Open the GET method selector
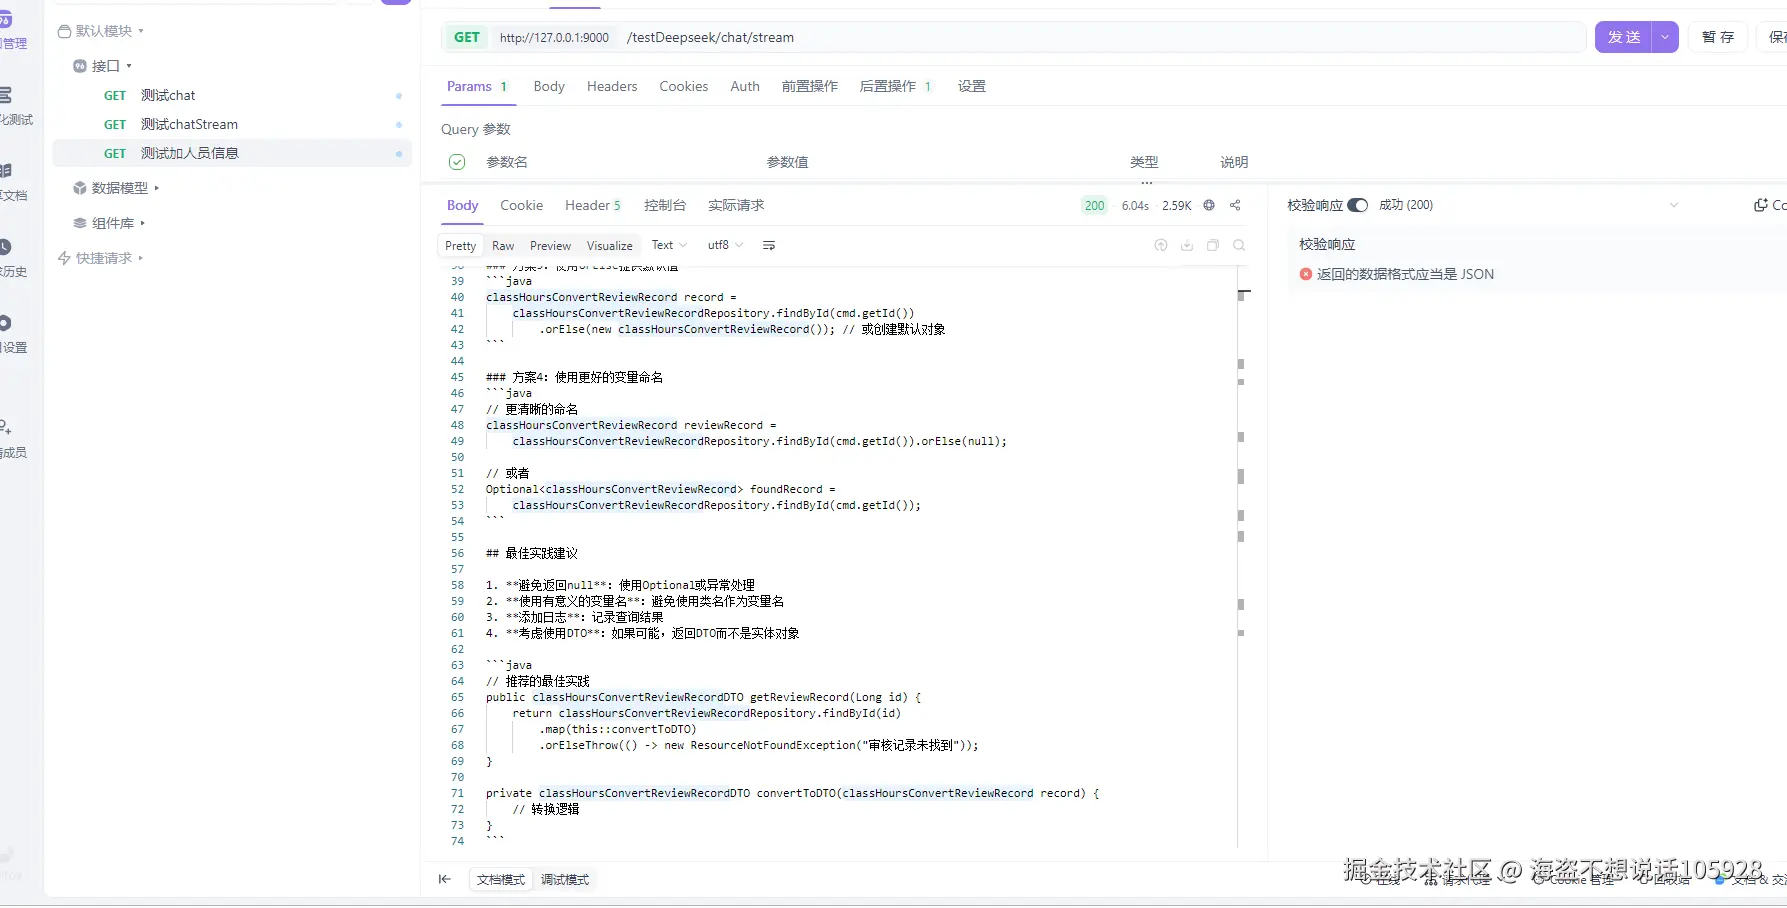Image resolution: width=1787 pixels, height=908 pixels. coord(467,38)
